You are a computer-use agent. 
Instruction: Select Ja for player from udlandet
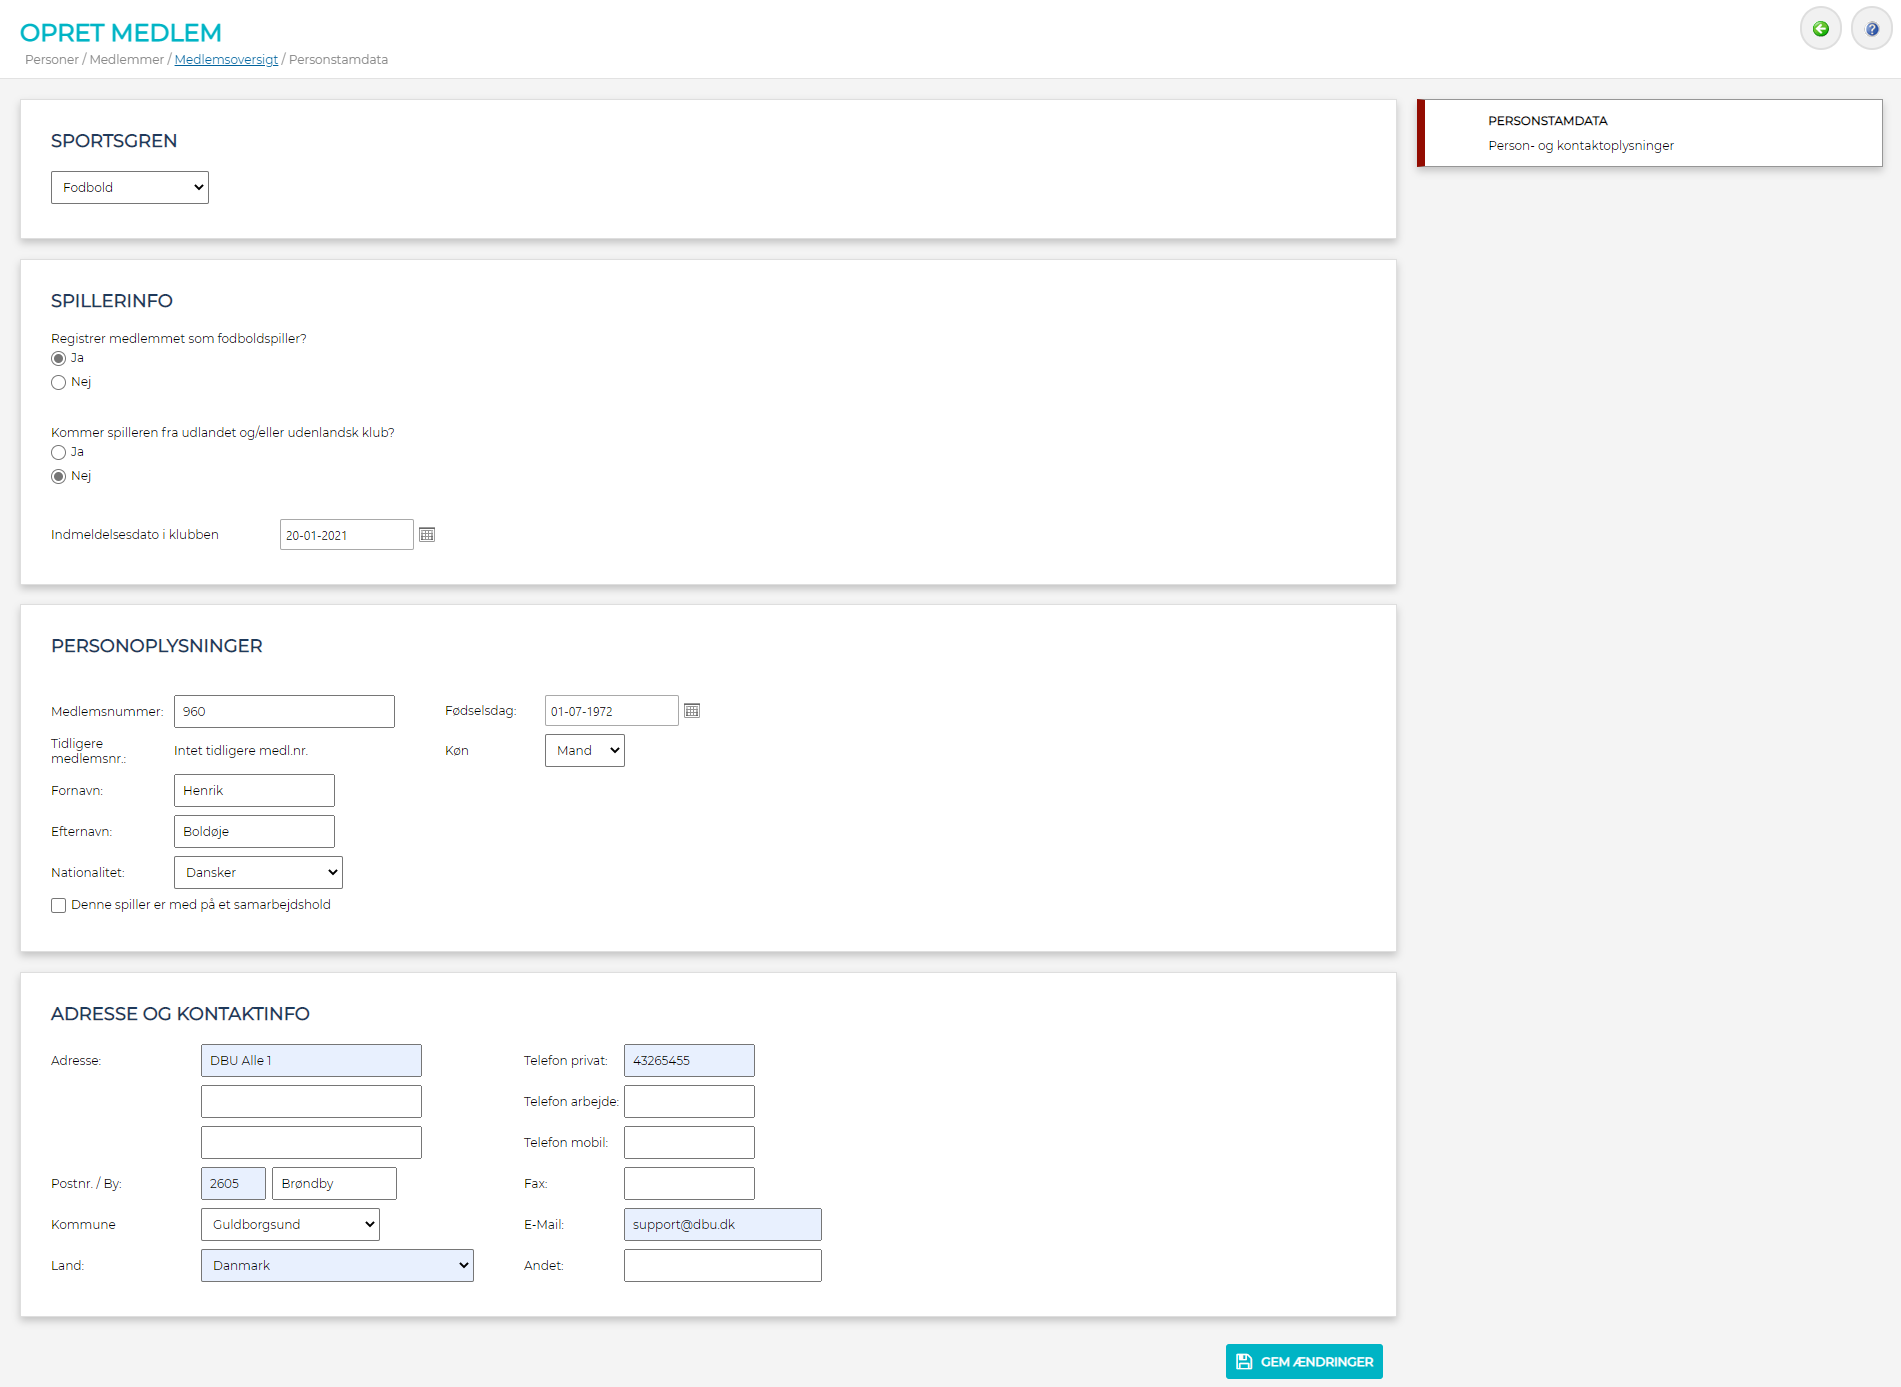[x=59, y=453]
